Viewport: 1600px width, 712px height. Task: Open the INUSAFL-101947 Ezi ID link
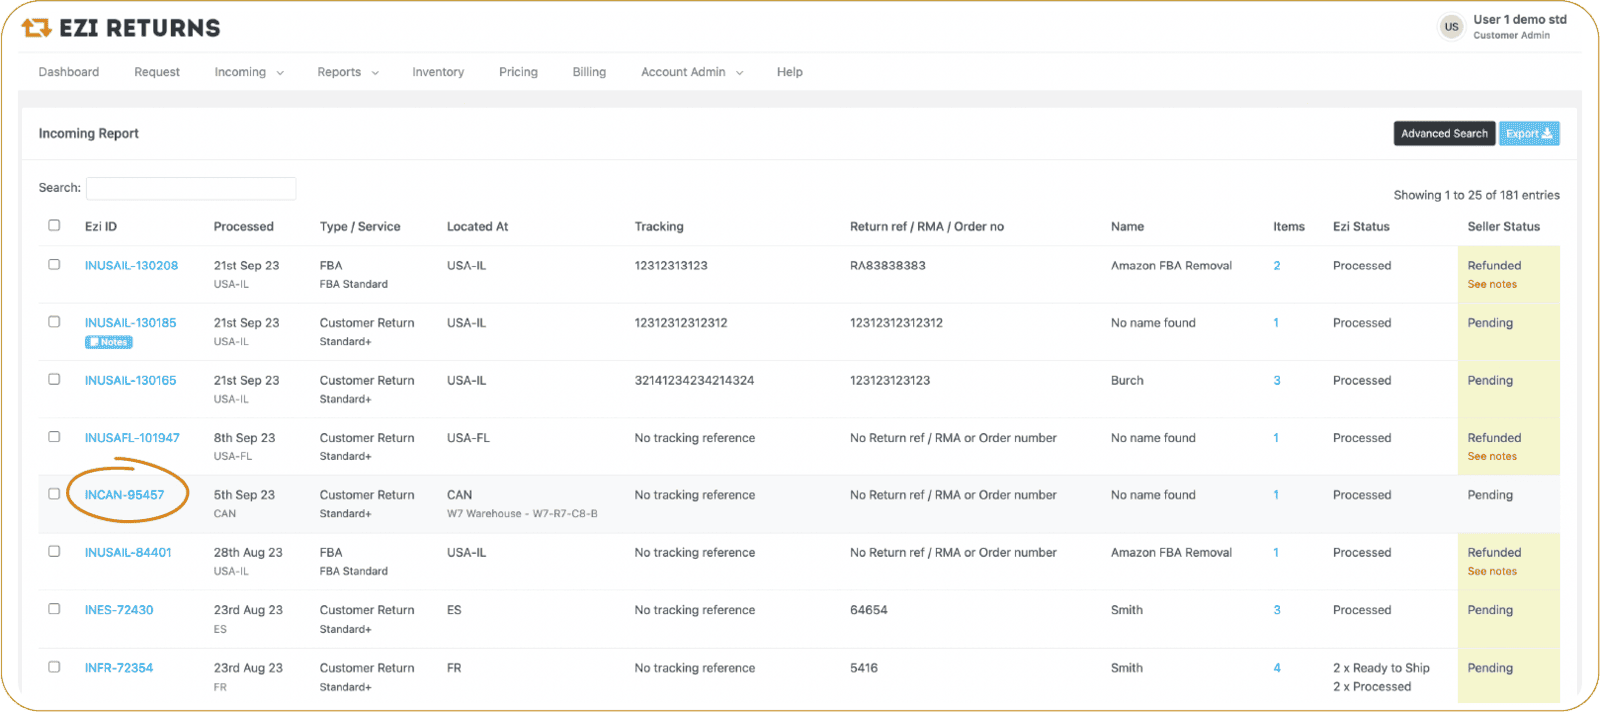tap(132, 438)
